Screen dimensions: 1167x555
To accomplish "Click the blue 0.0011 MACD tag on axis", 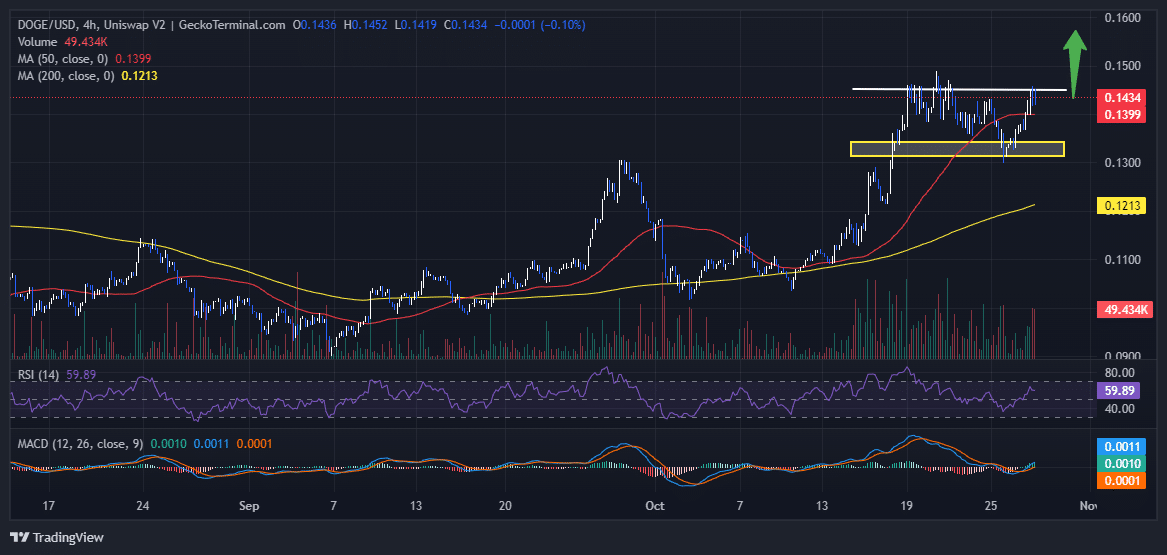I will pos(1120,448).
